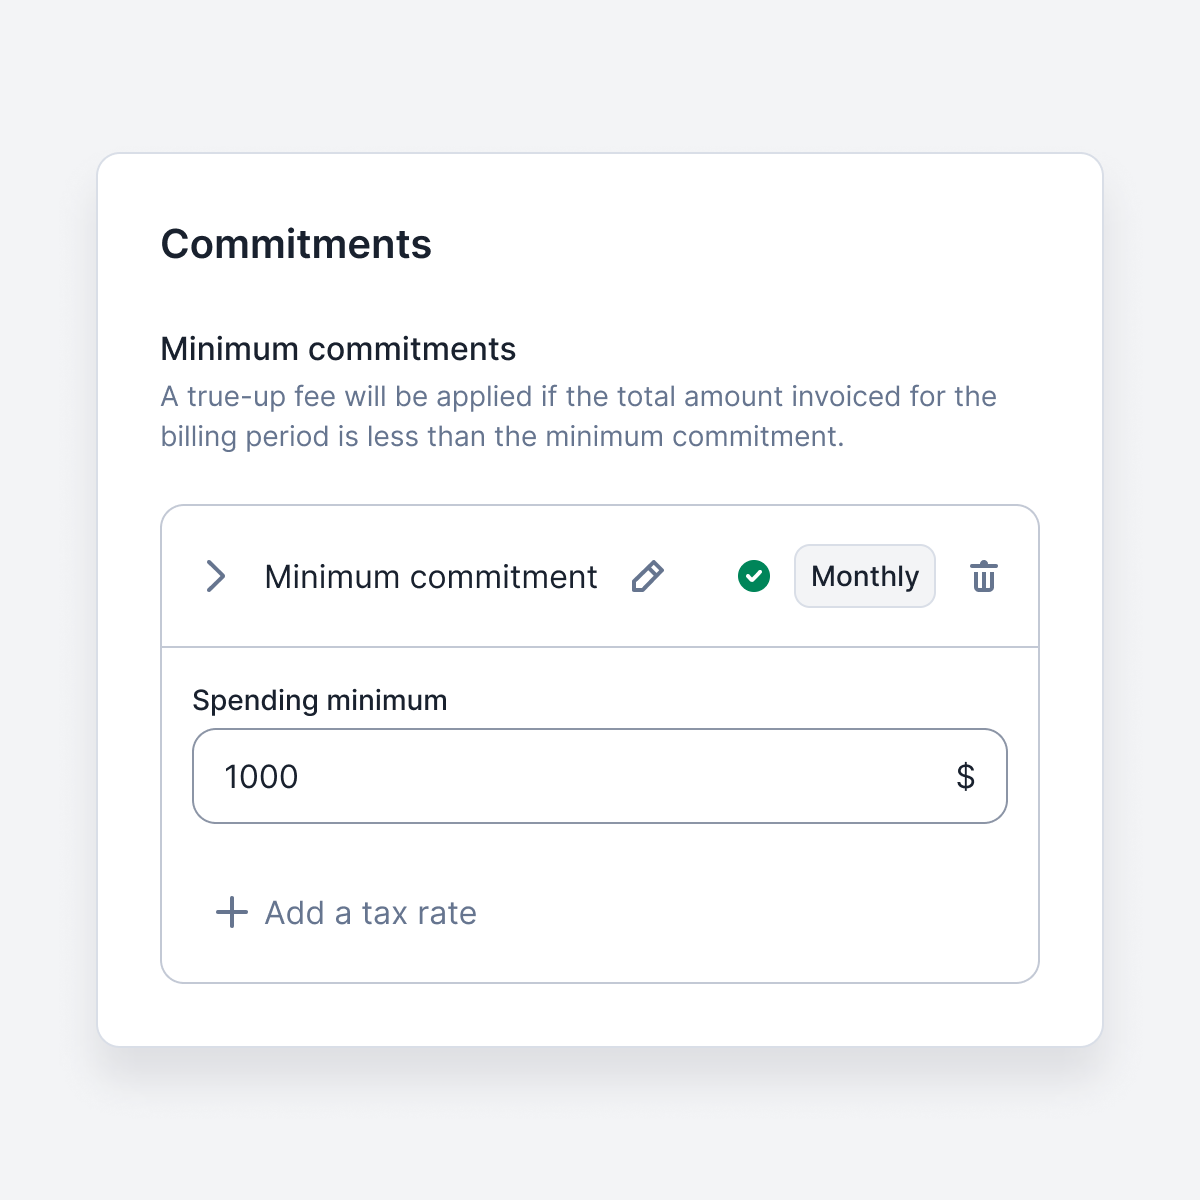
Task: Click the Spending minimum label
Action: click(x=320, y=700)
